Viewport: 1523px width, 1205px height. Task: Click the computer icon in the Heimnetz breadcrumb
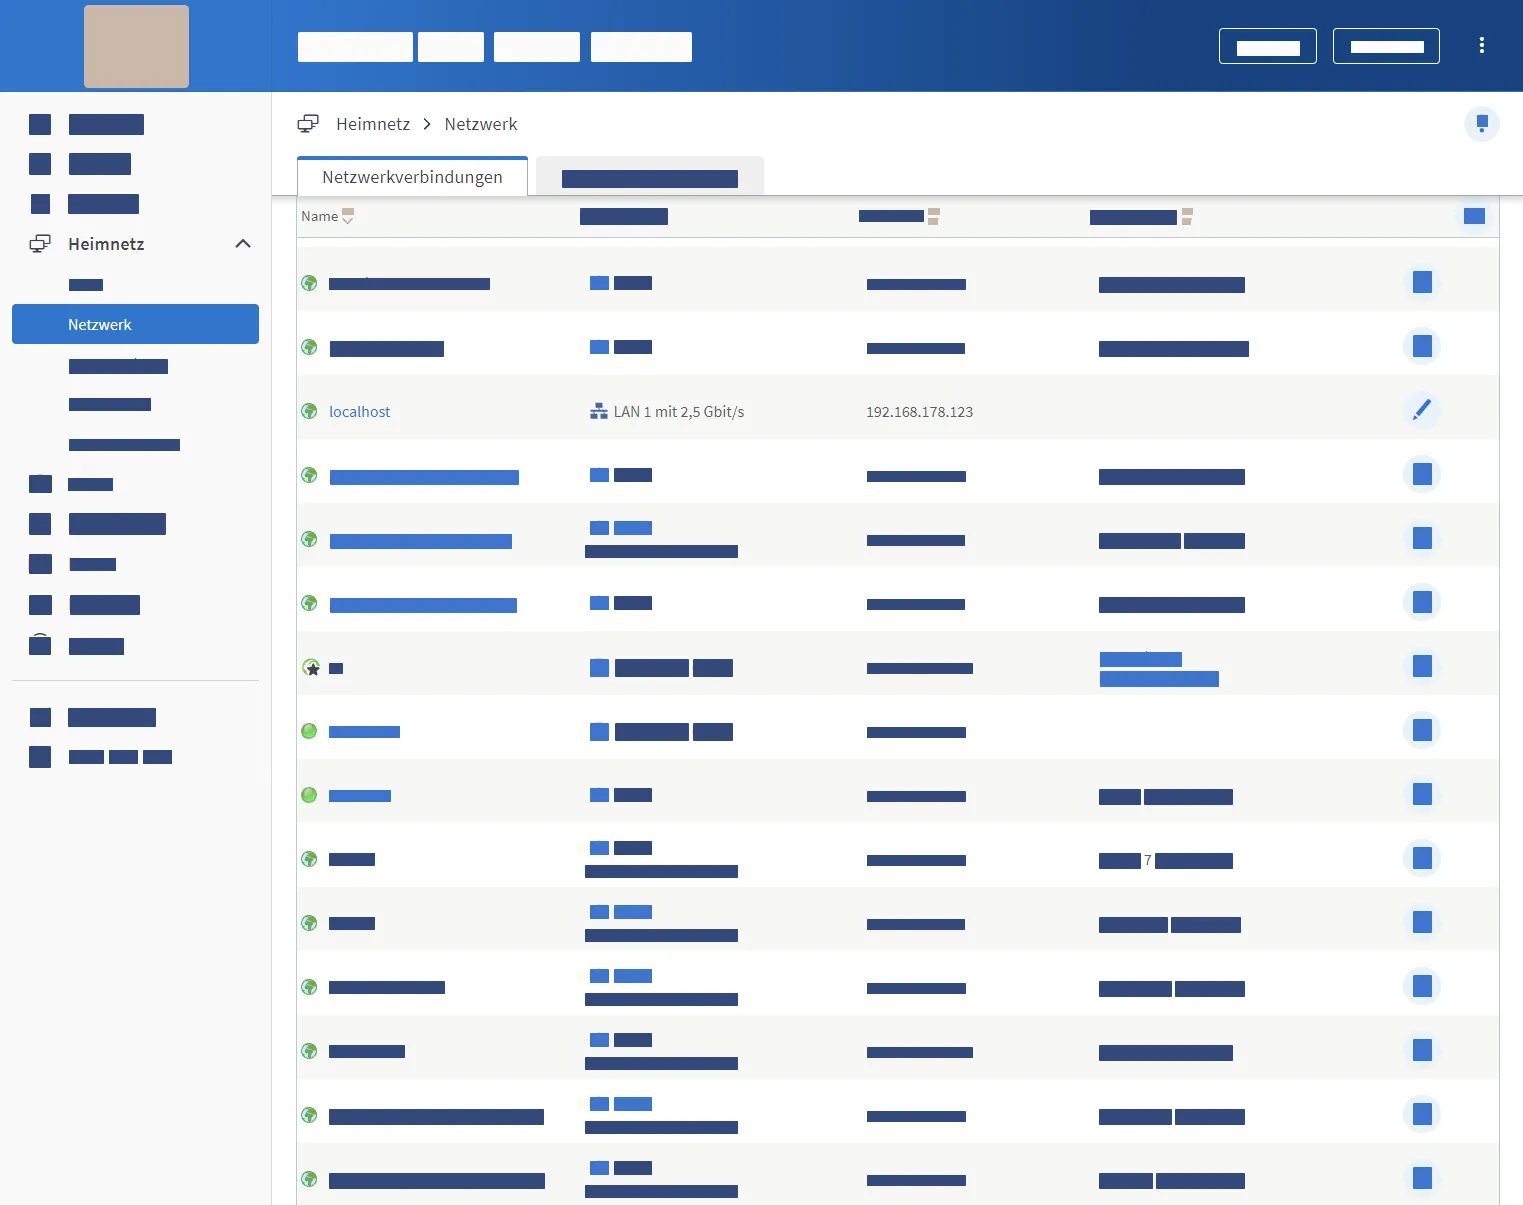(x=308, y=124)
